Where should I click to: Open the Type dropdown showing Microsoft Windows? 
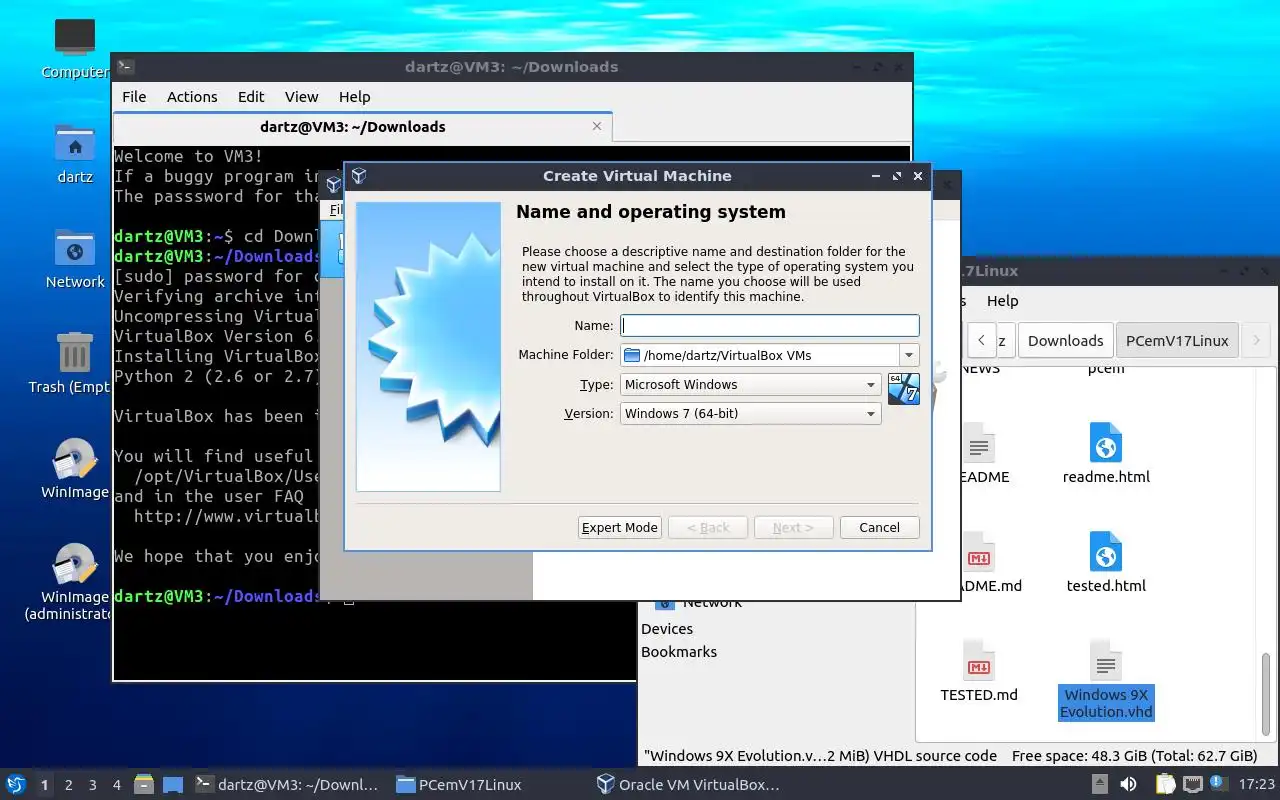(750, 384)
